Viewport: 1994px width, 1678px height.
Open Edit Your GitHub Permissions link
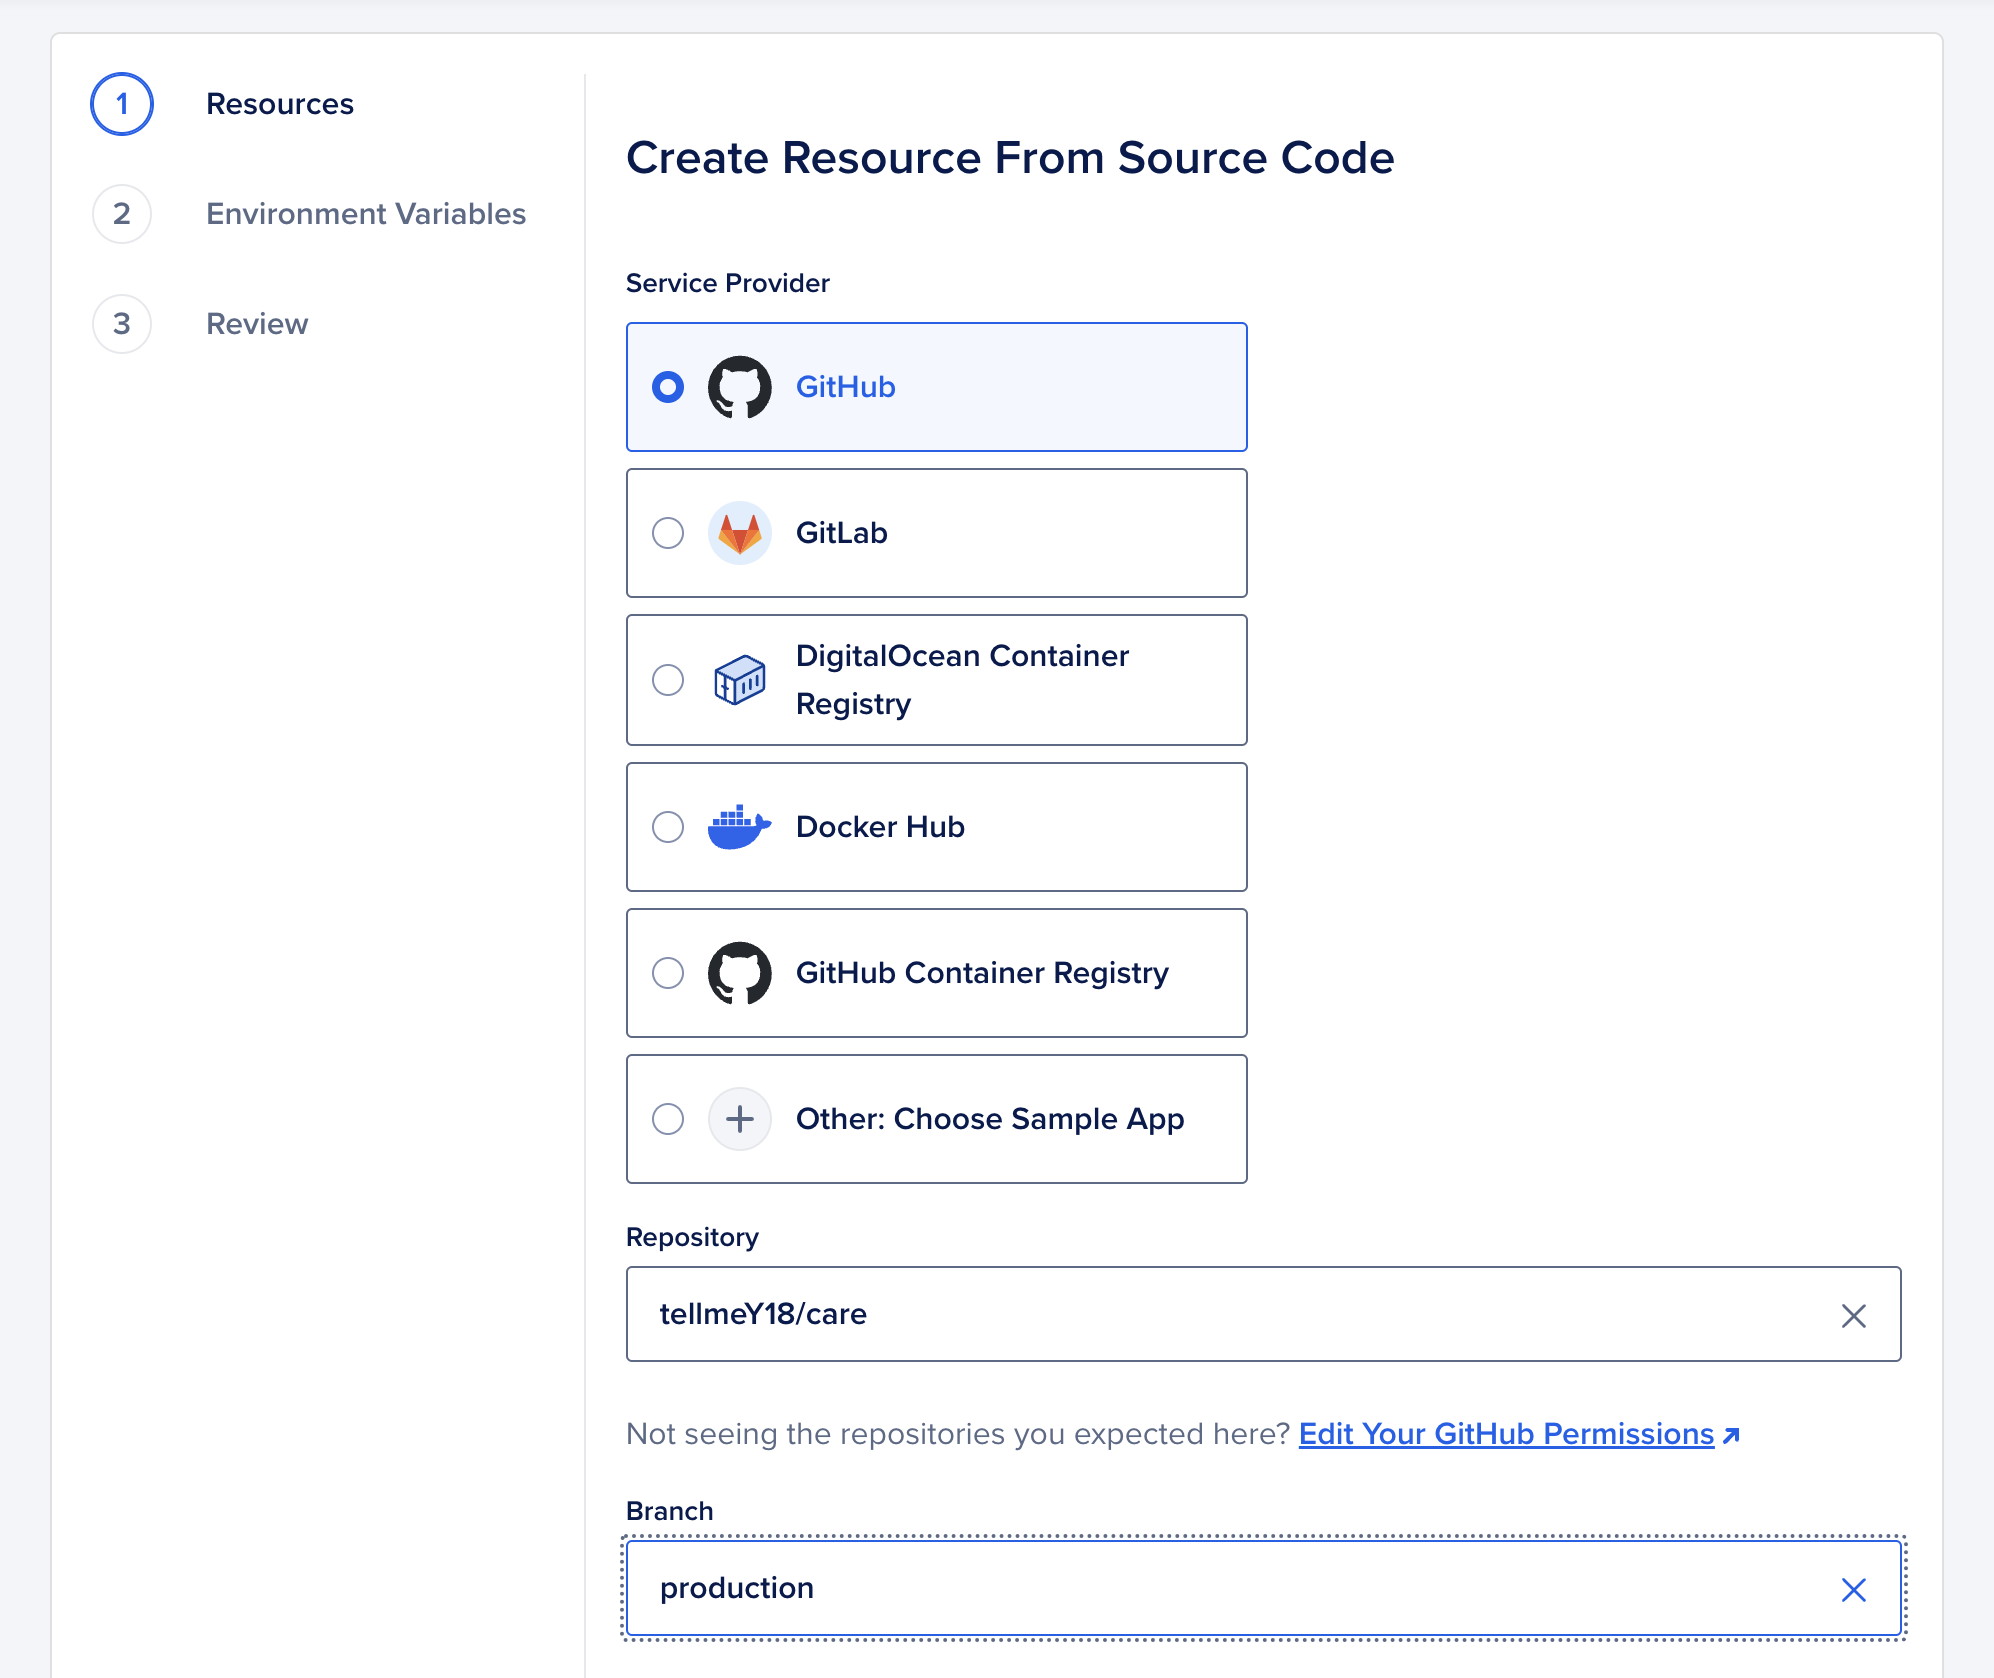pyautogui.click(x=1504, y=1434)
